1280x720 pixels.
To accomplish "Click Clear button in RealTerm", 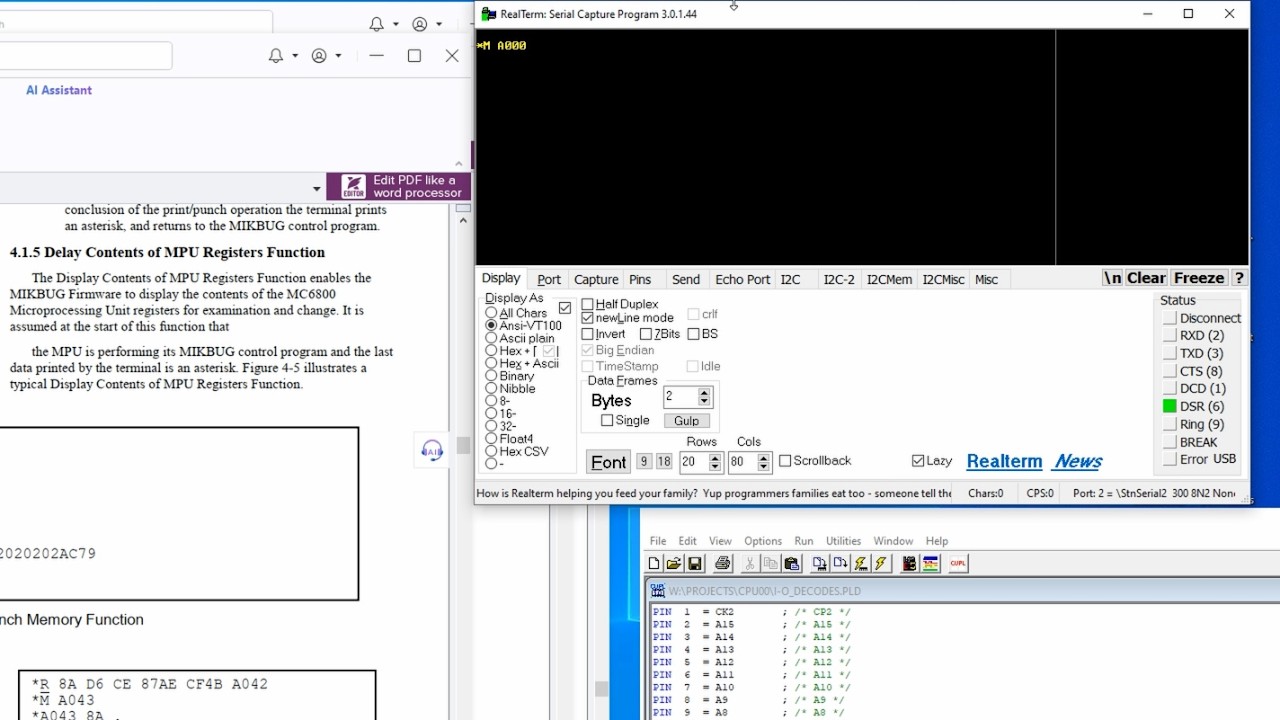I will pos(1147,278).
